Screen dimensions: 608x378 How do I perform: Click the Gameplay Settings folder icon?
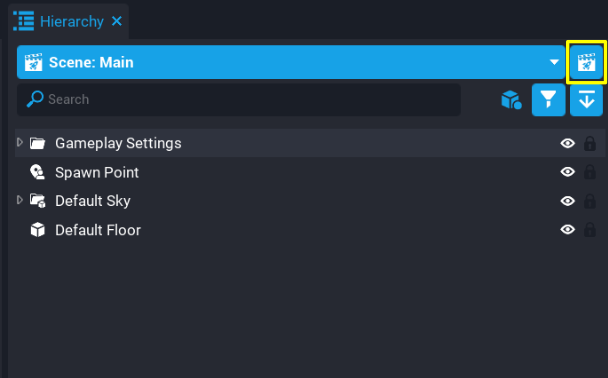click(x=38, y=143)
